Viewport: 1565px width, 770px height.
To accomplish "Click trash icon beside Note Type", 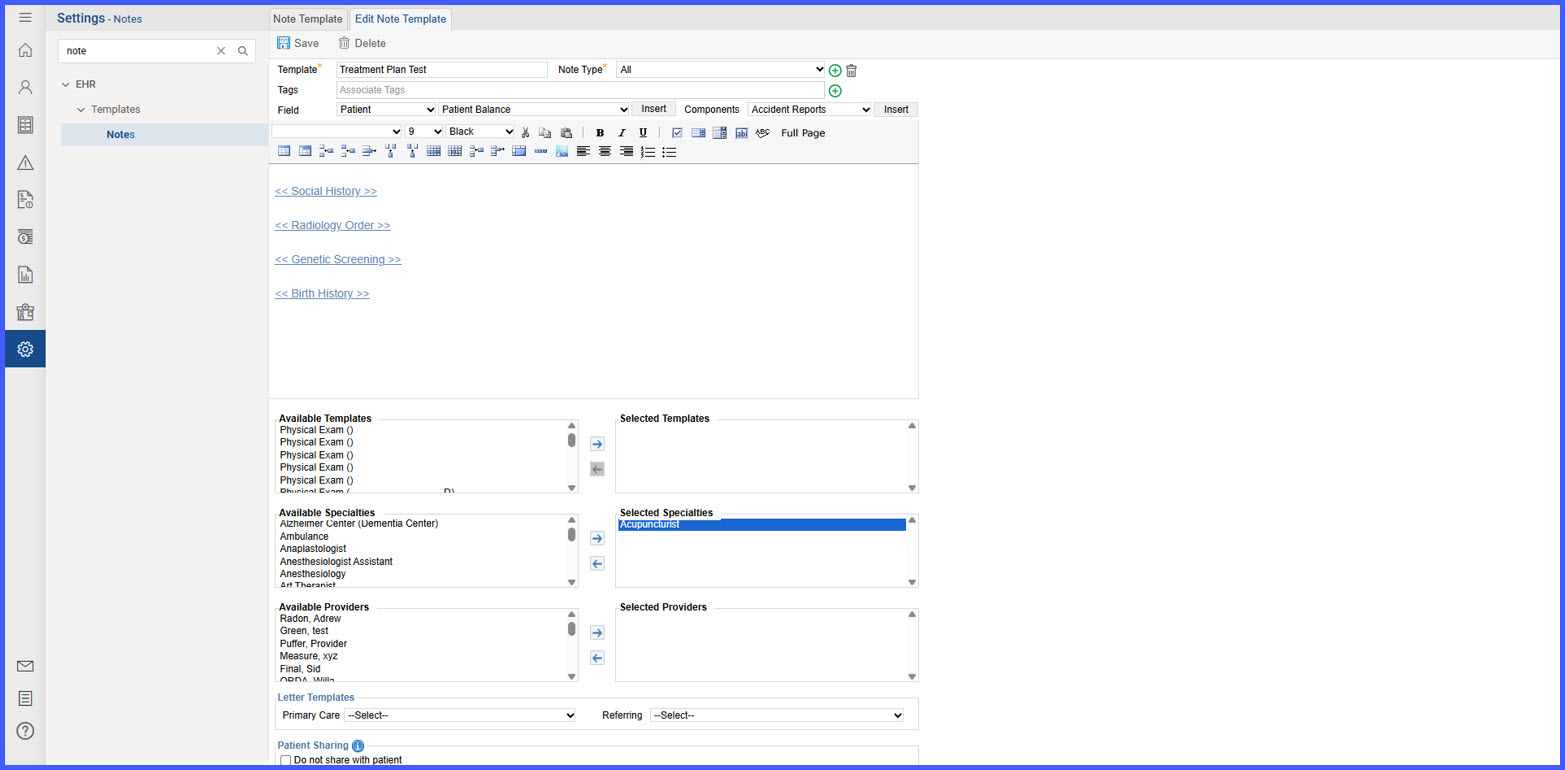I will 852,70.
